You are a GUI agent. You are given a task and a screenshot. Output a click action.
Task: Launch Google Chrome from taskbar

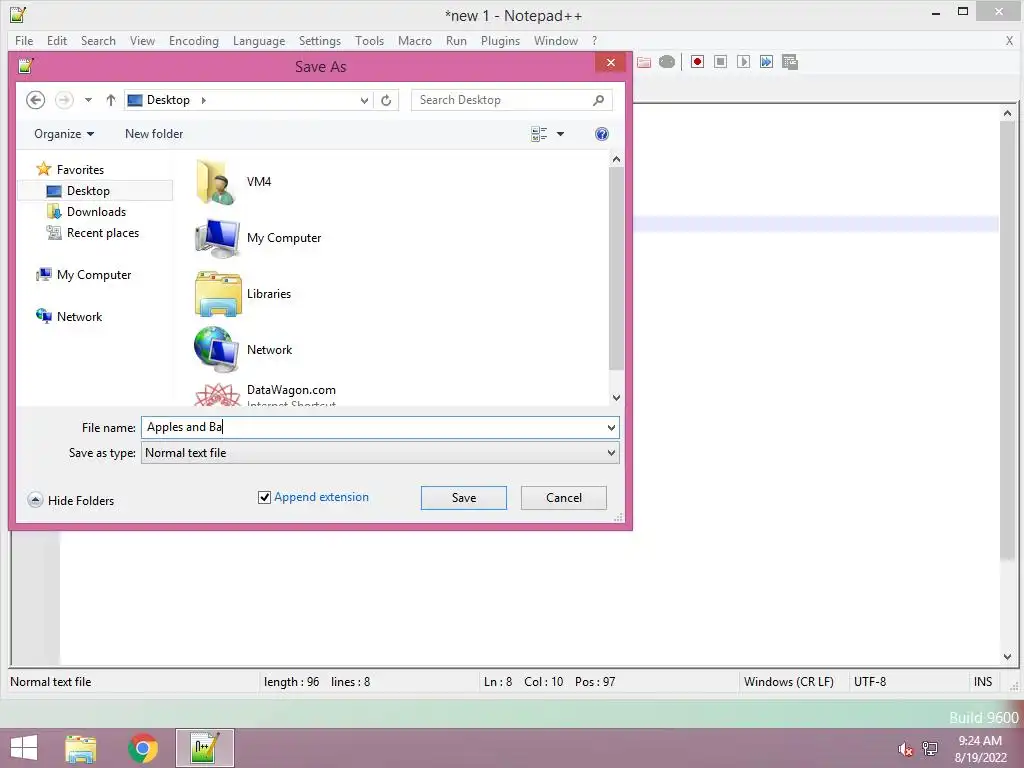142,748
